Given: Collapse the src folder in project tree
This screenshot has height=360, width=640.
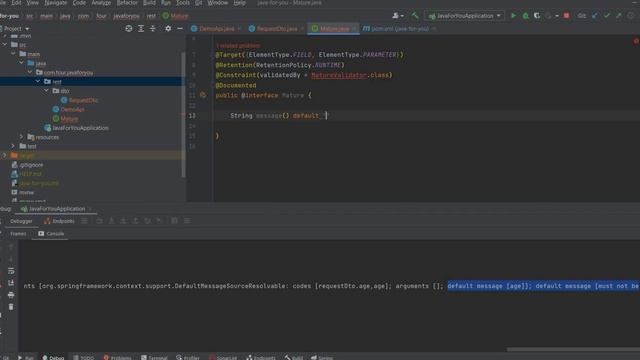Looking at the screenshot, I should click(x=4, y=44).
